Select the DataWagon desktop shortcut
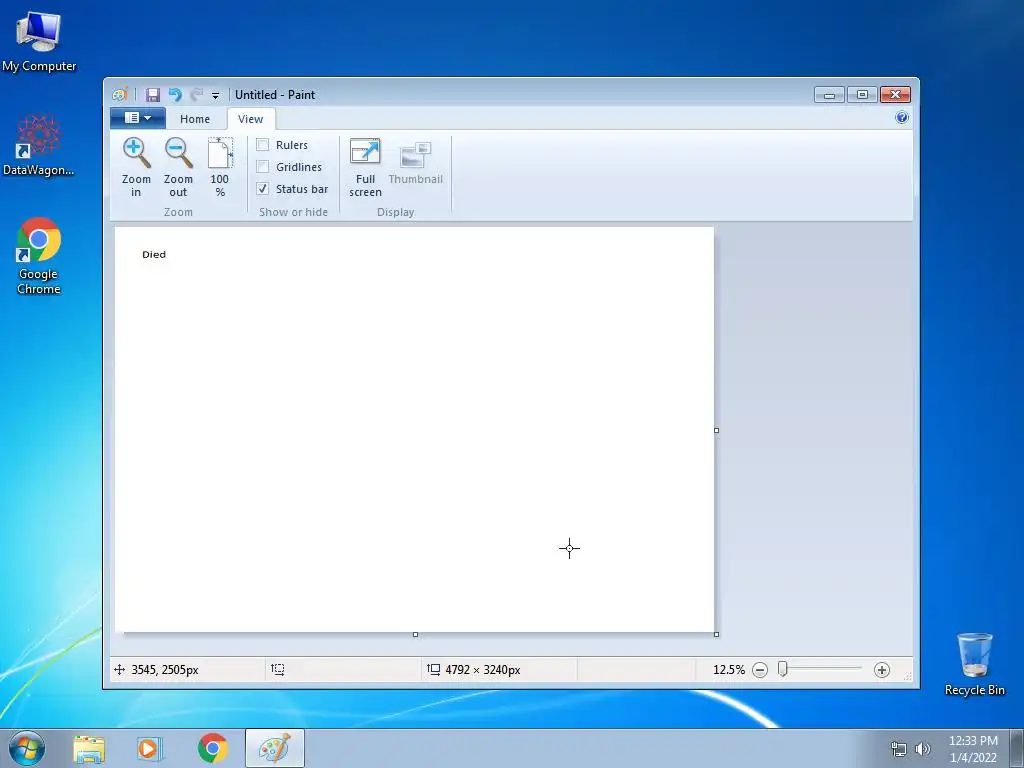 (39, 145)
